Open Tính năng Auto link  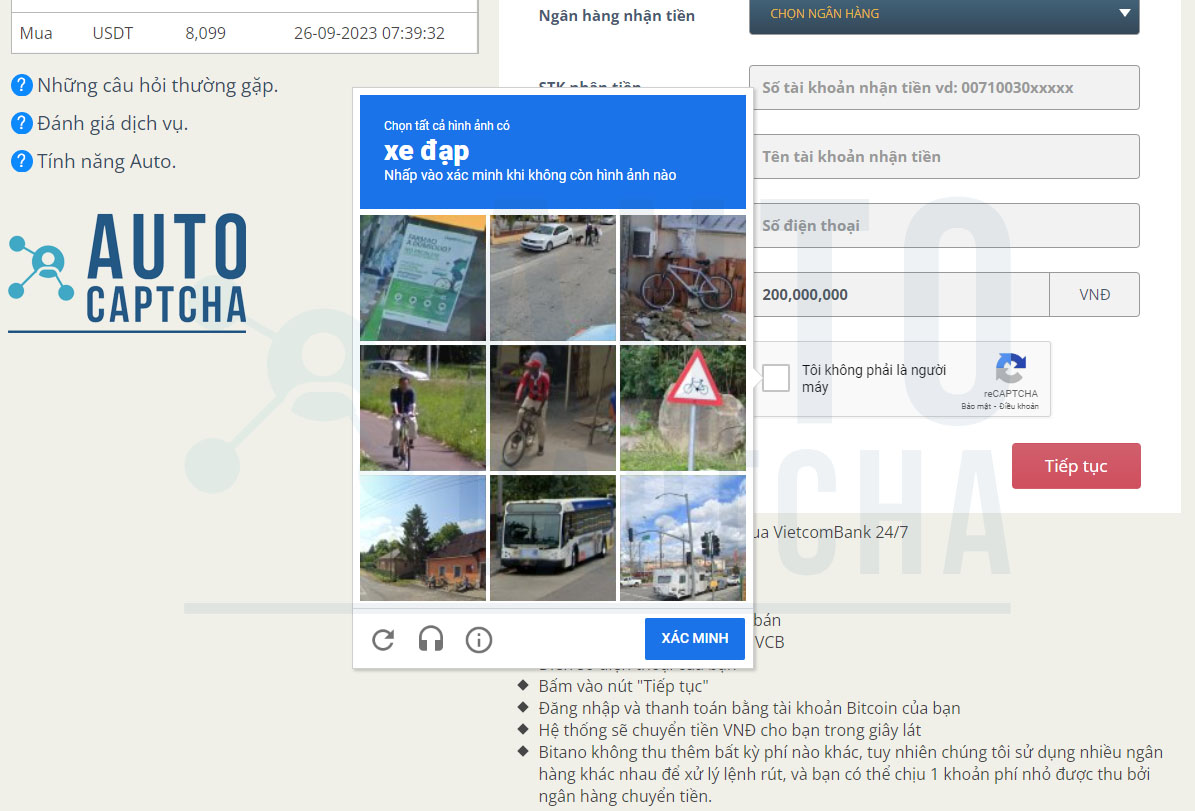(x=107, y=162)
